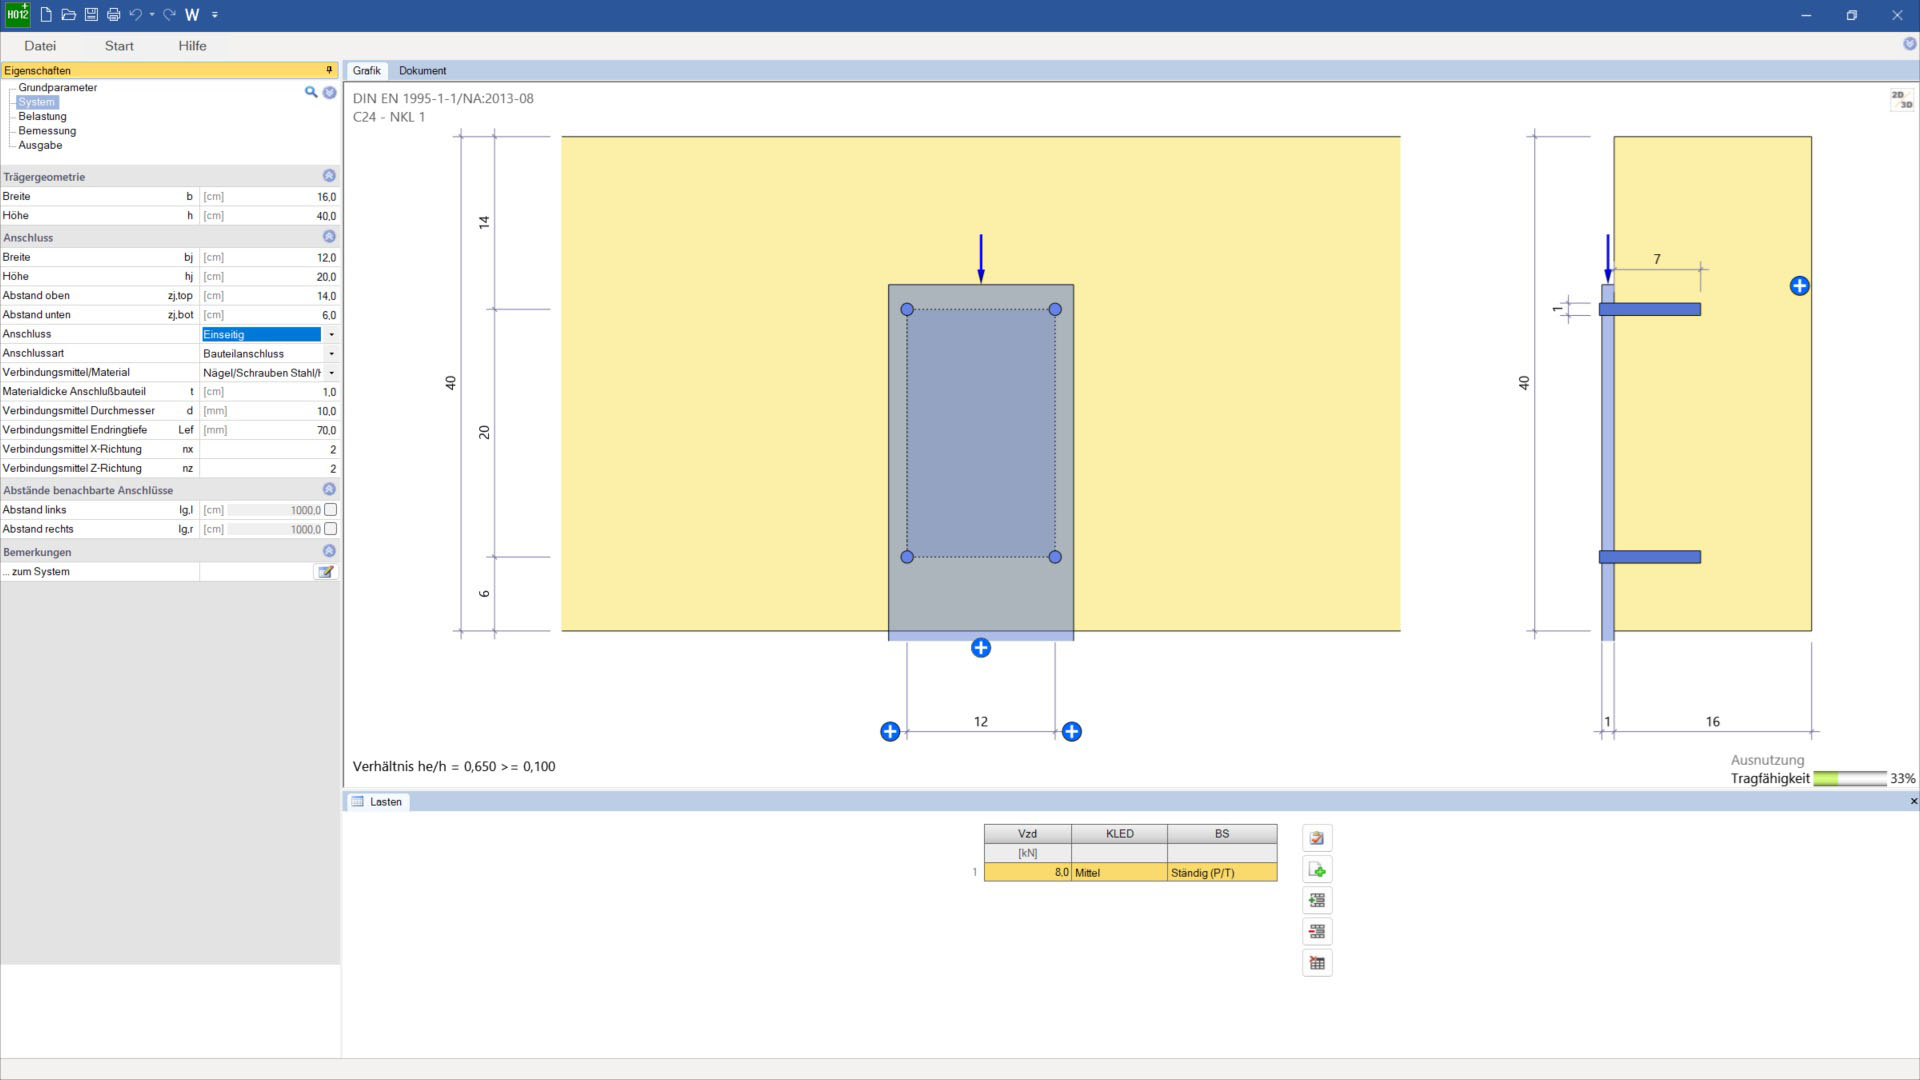Image resolution: width=1920 pixels, height=1080 pixels.
Task: Open the Datei menu
Action: tap(40, 46)
